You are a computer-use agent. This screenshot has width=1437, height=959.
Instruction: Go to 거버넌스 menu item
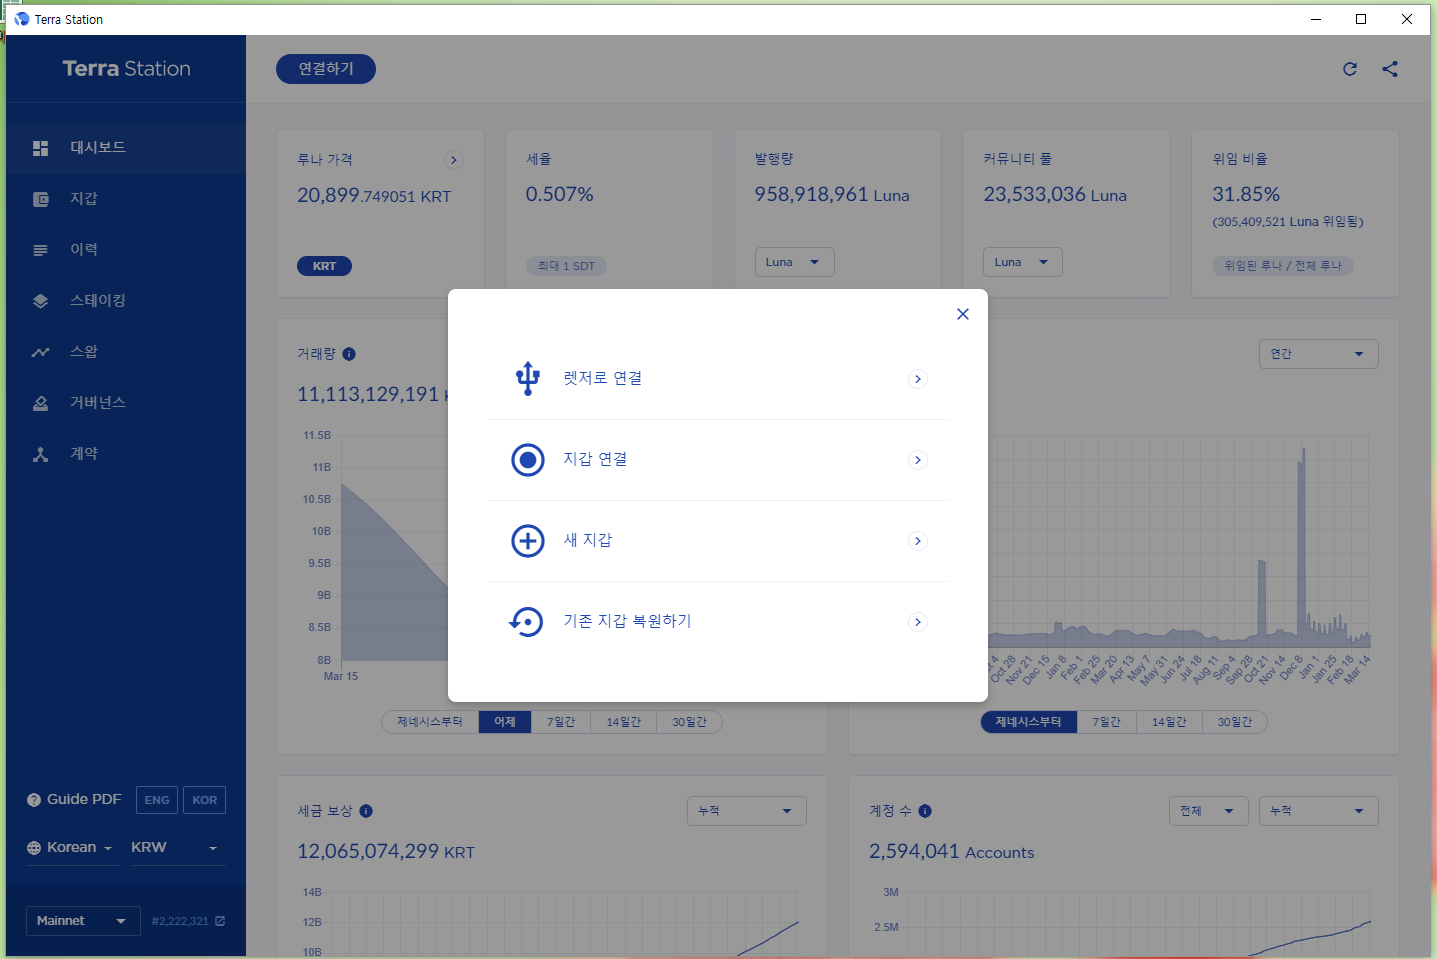coord(126,403)
